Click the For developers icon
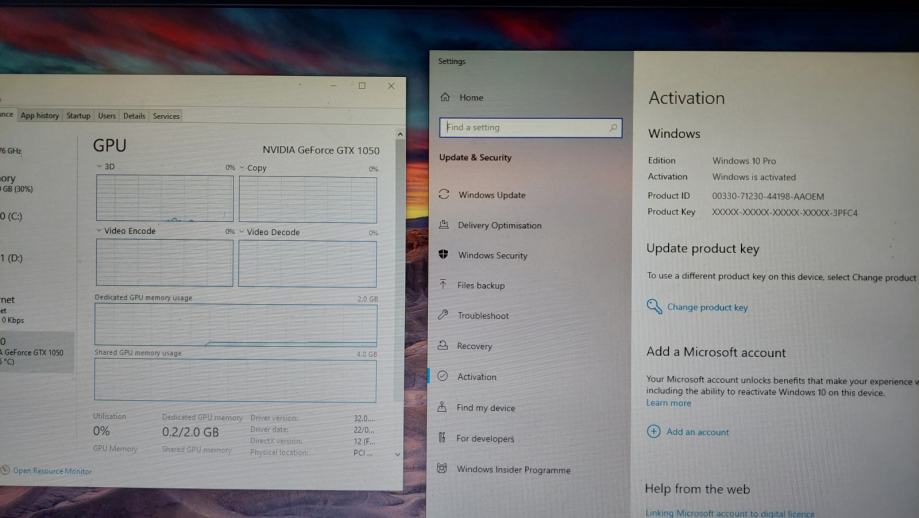This screenshot has height=518, width=919. pyautogui.click(x=442, y=437)
